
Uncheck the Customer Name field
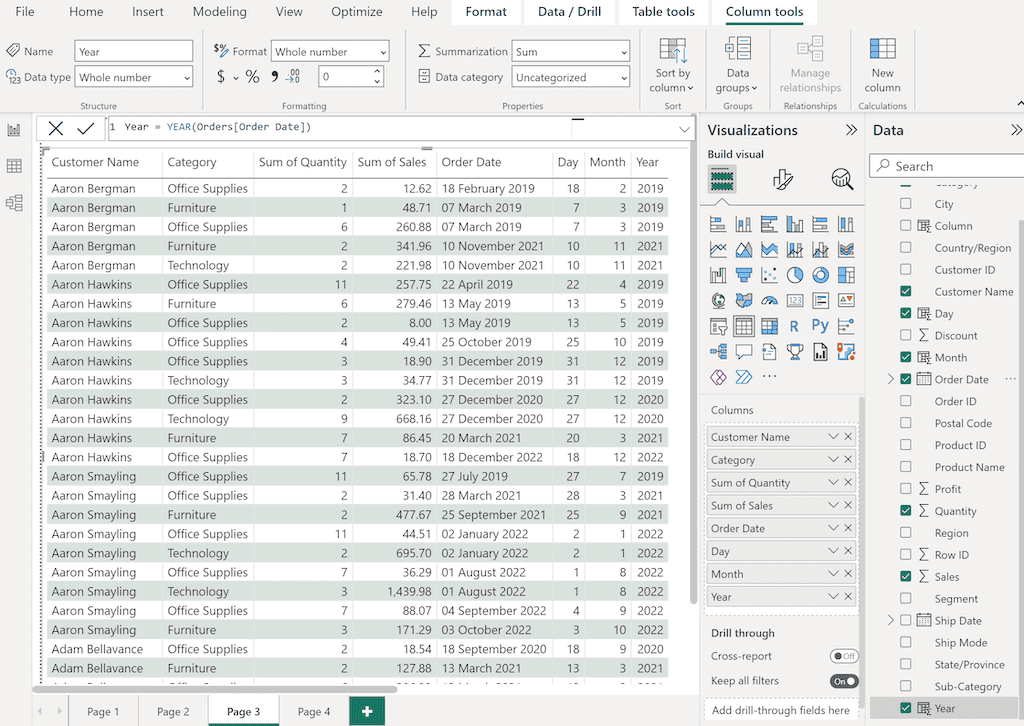tap(906, 292)
